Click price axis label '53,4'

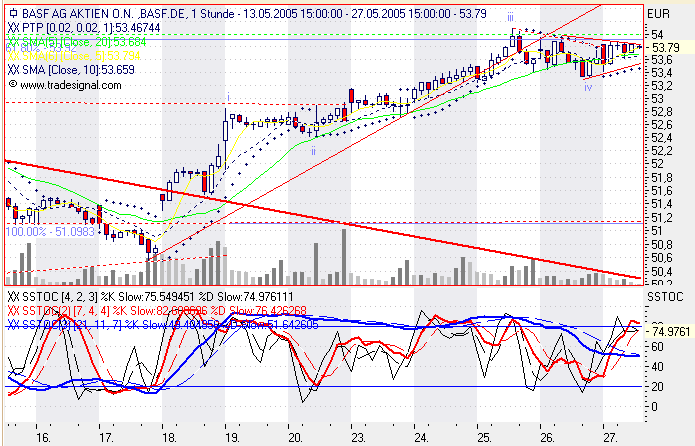click(662, 73)
